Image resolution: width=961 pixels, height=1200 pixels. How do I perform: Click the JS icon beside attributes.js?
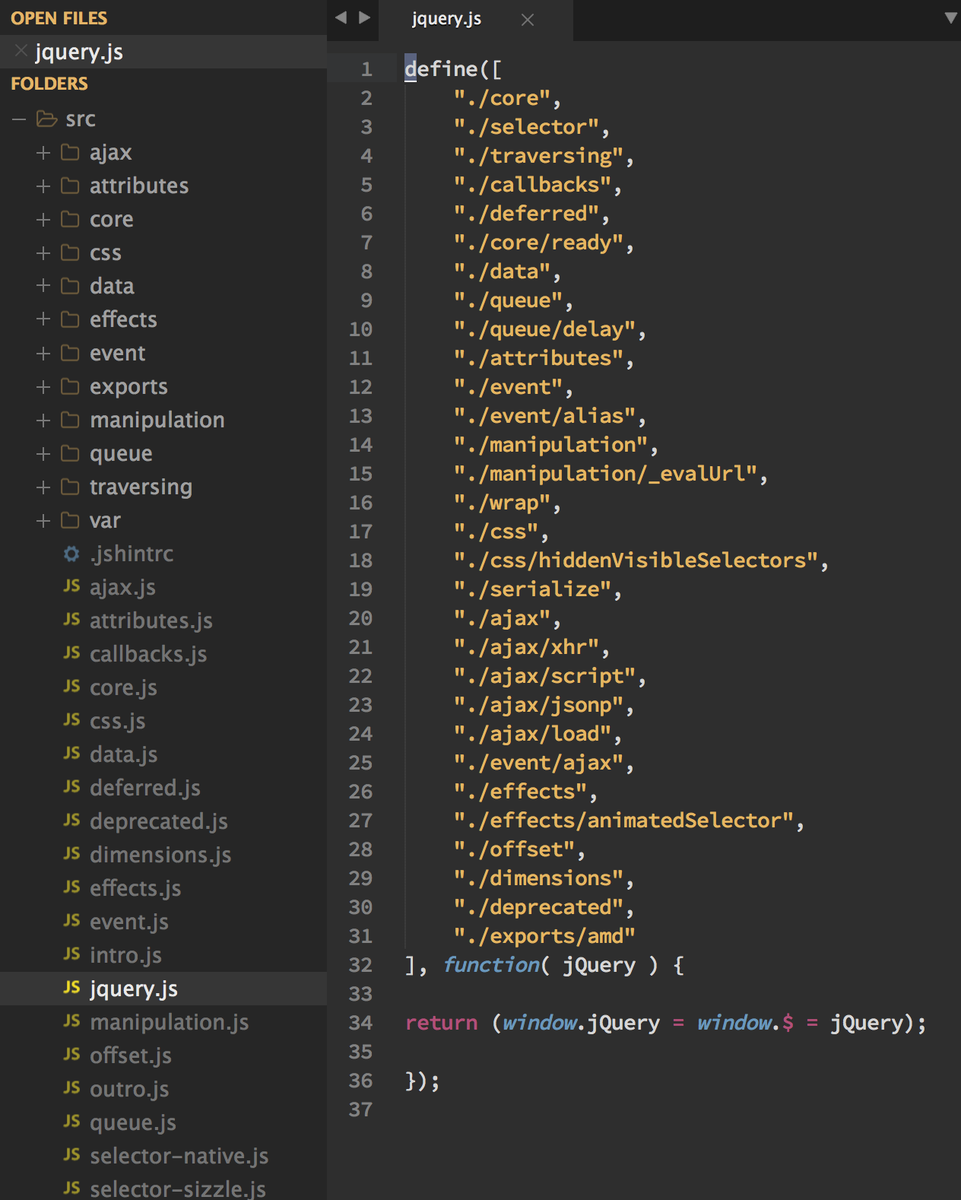tap(71, 620)
